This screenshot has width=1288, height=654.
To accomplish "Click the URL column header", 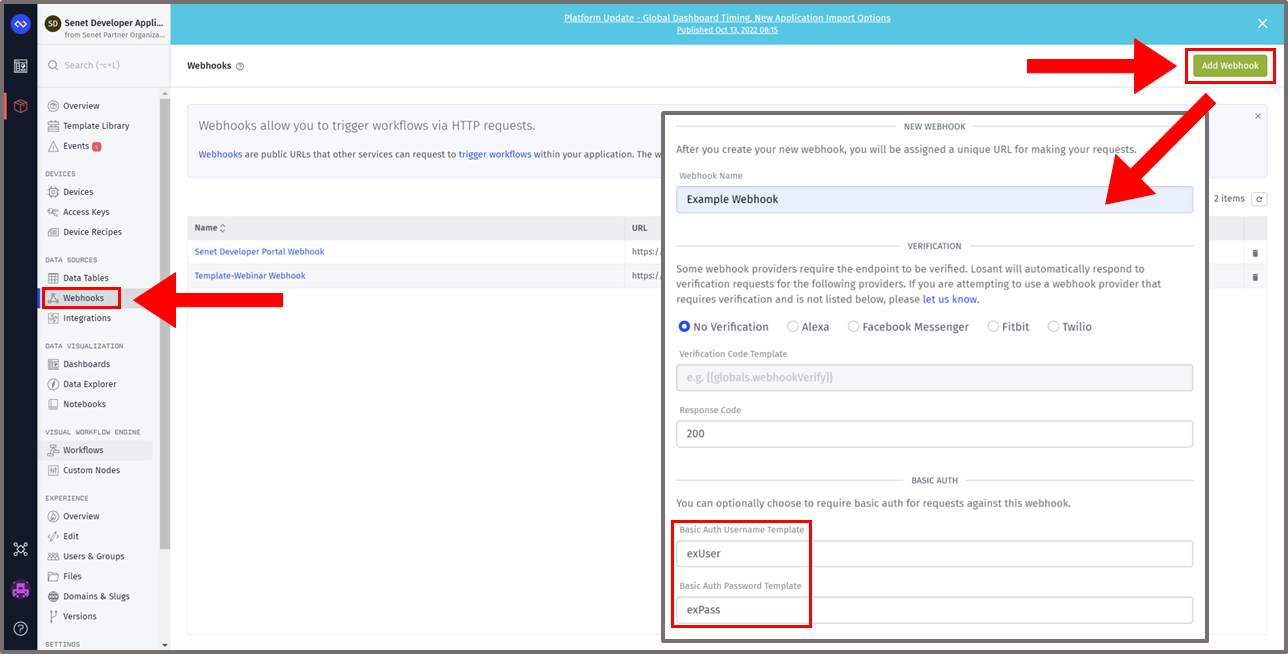I will [x=639, y=228].
